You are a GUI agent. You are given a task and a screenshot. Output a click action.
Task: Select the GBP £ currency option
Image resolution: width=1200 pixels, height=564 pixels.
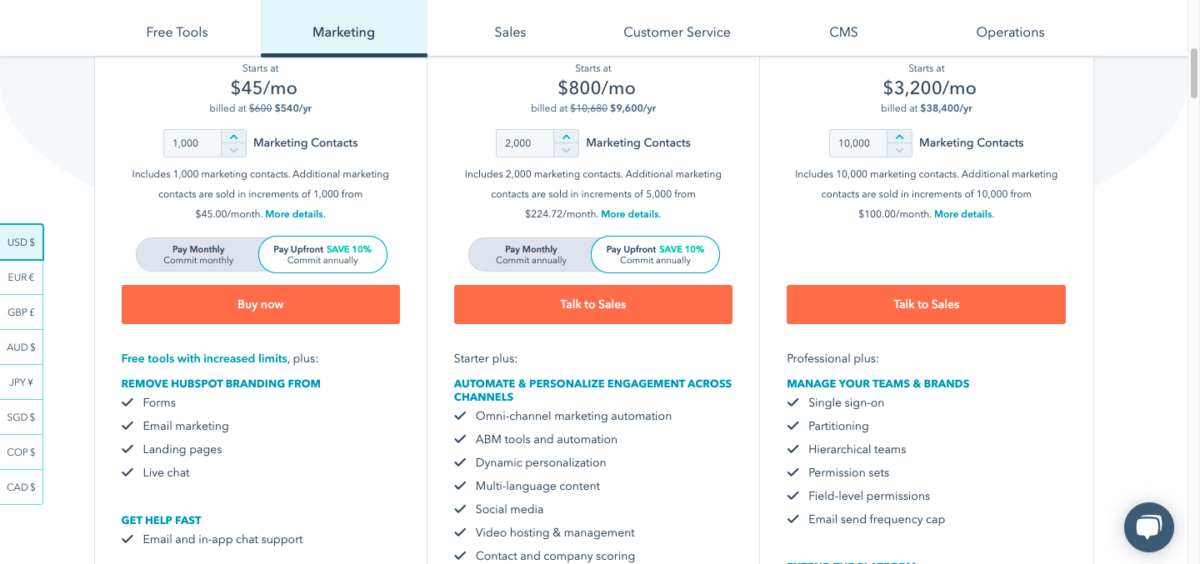point(21,312)
